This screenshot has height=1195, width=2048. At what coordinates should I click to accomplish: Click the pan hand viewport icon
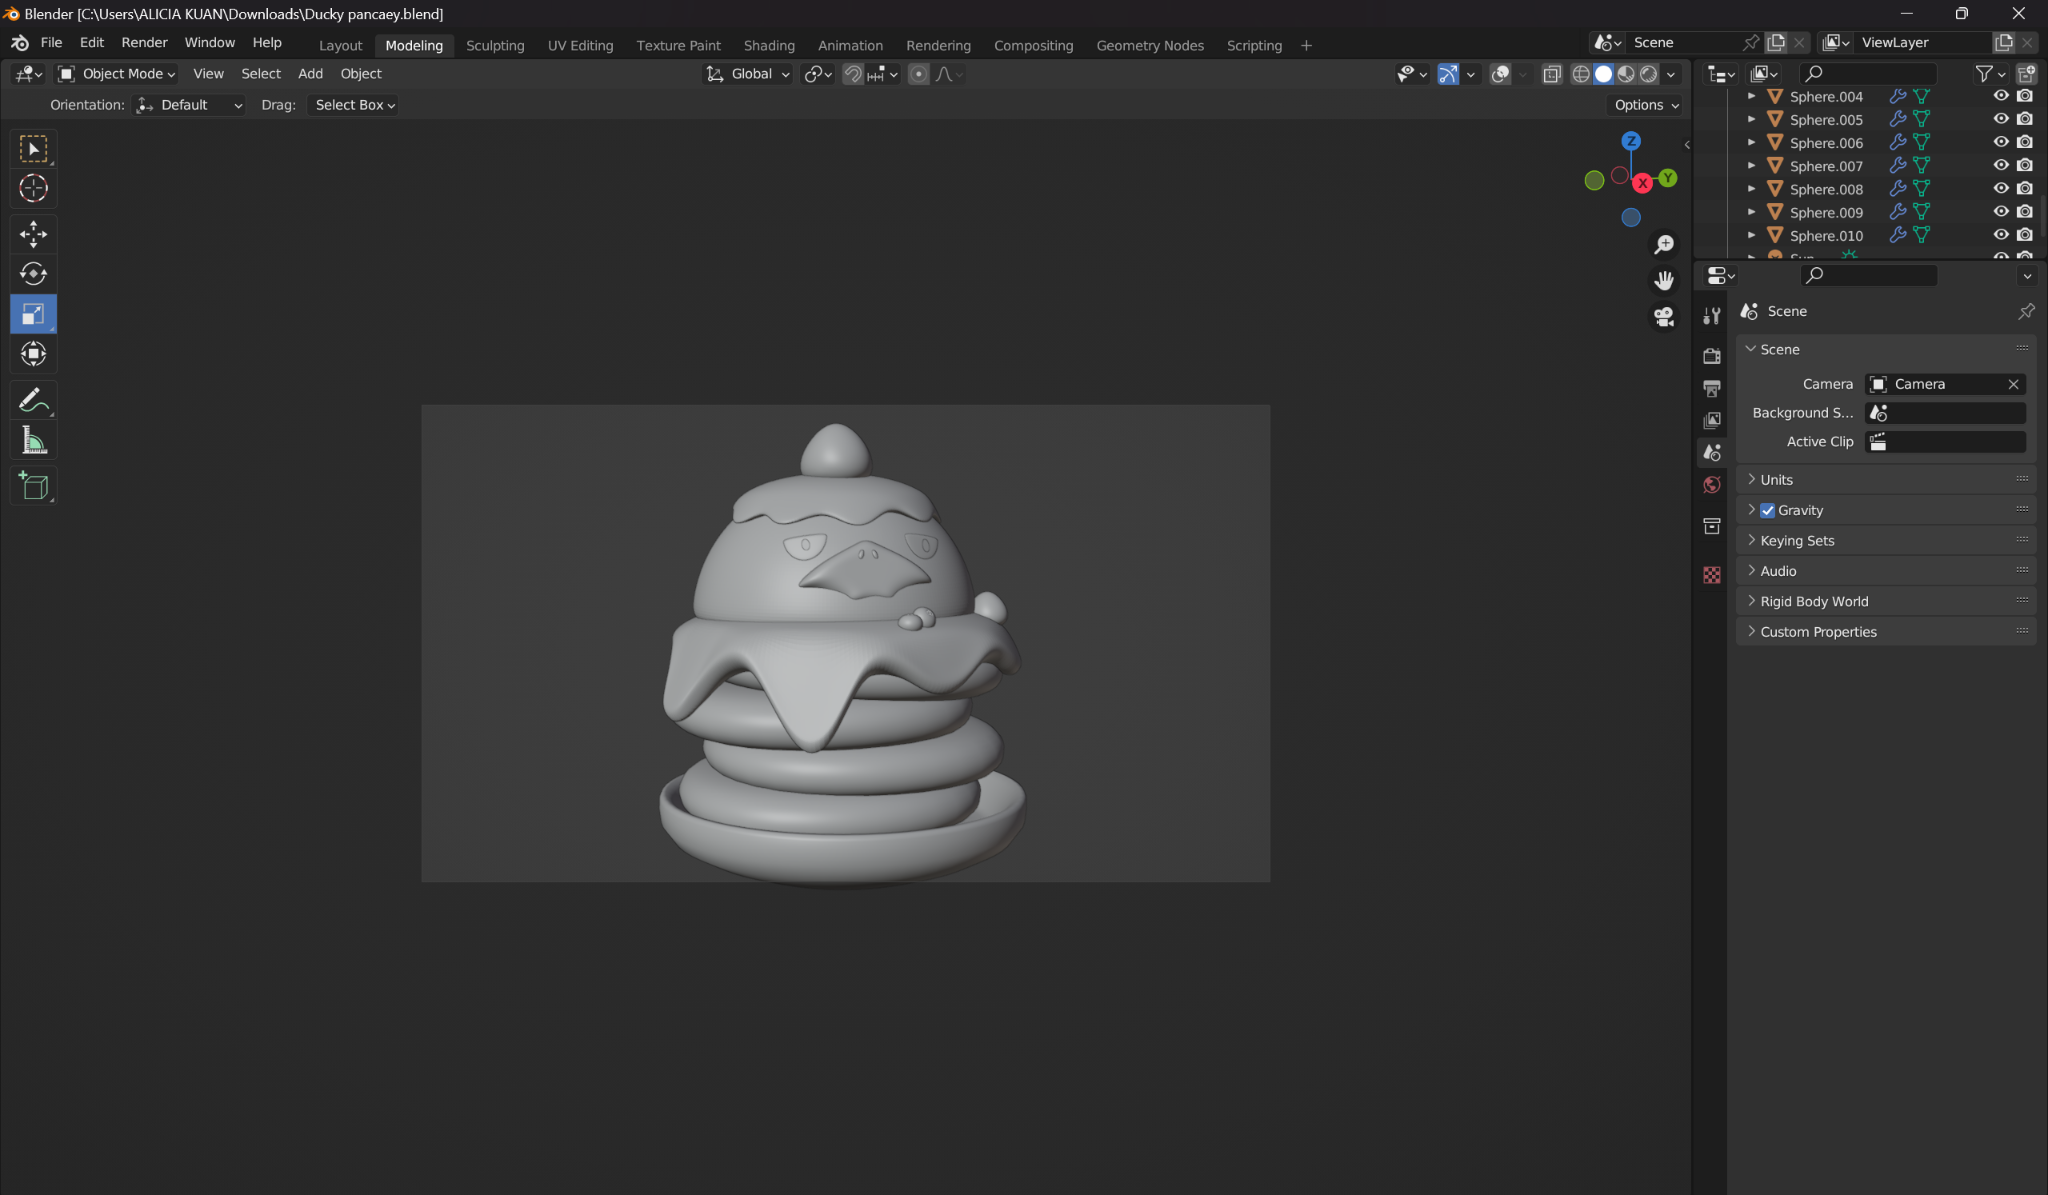pyautogui.click(x=1664, y=281)
